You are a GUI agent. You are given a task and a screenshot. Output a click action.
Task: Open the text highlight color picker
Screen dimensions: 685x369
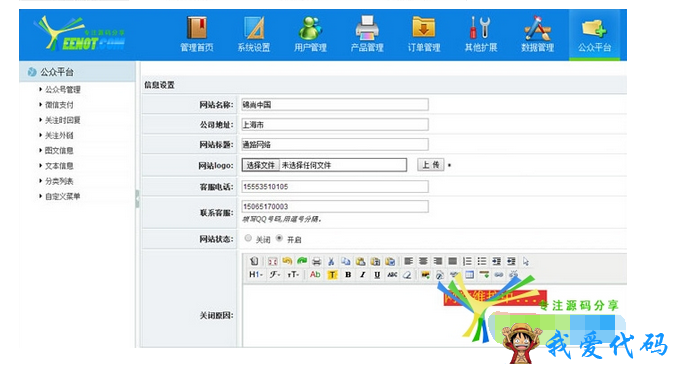(x=332, y=275)
